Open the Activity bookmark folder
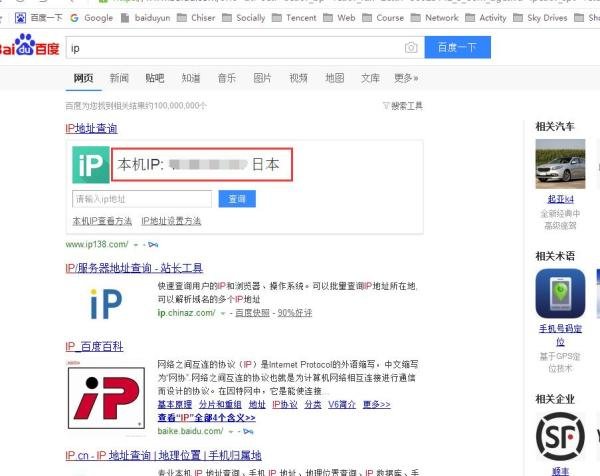Image resolution: width=600 pixels, height=476 pixels. [486, 18]
